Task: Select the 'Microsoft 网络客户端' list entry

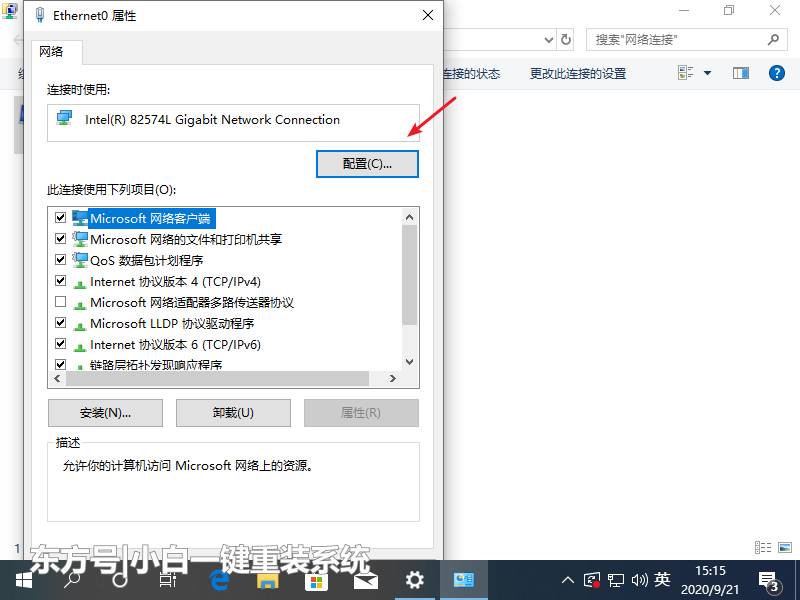Action: pyautogui.click(x=150, y=218)
